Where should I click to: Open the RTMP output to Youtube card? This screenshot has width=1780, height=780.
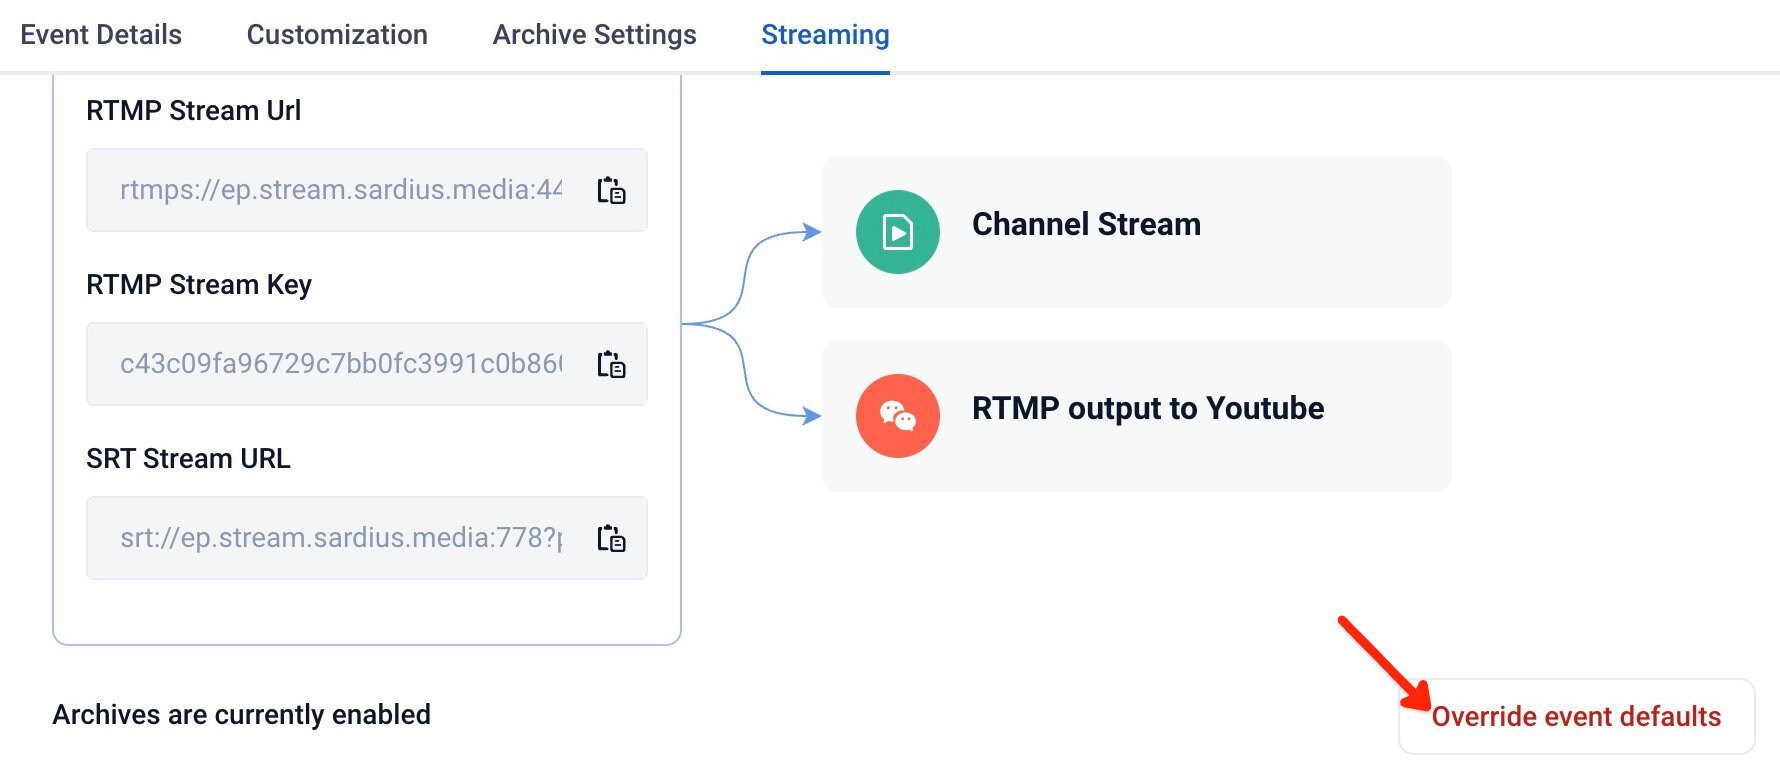coord(1136,416)
